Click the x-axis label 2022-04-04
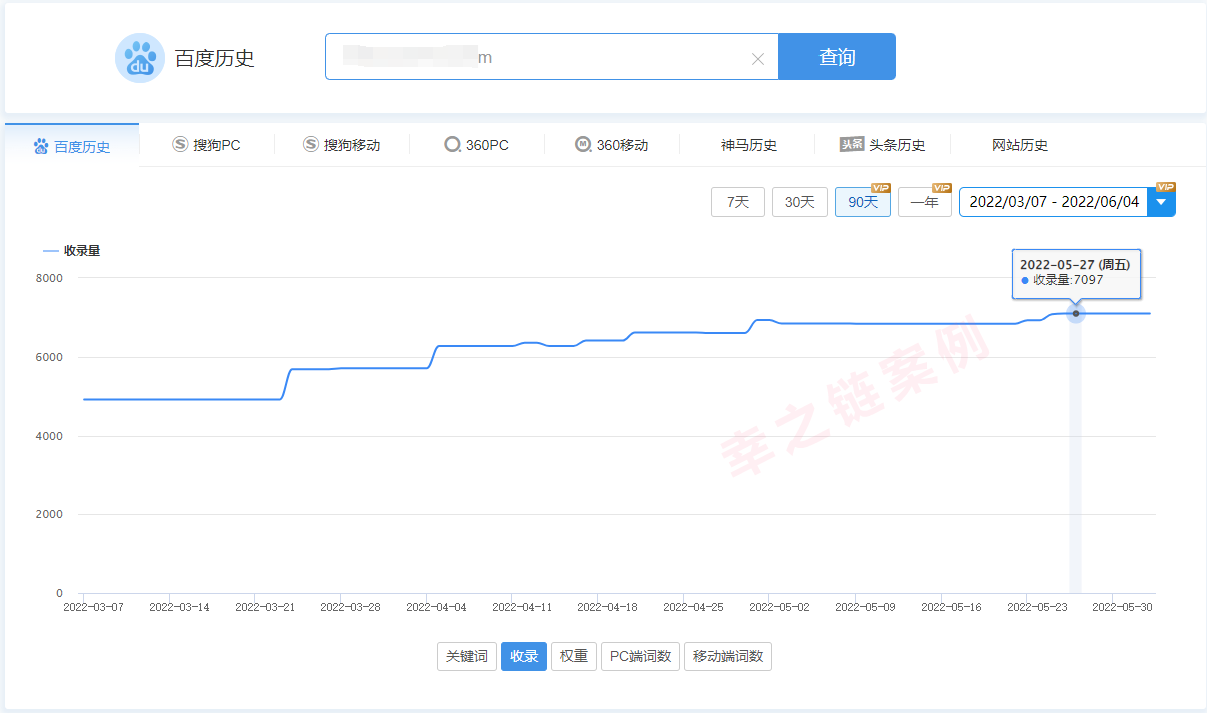This screenshot has width=1207, height=713. click(436, 607)
